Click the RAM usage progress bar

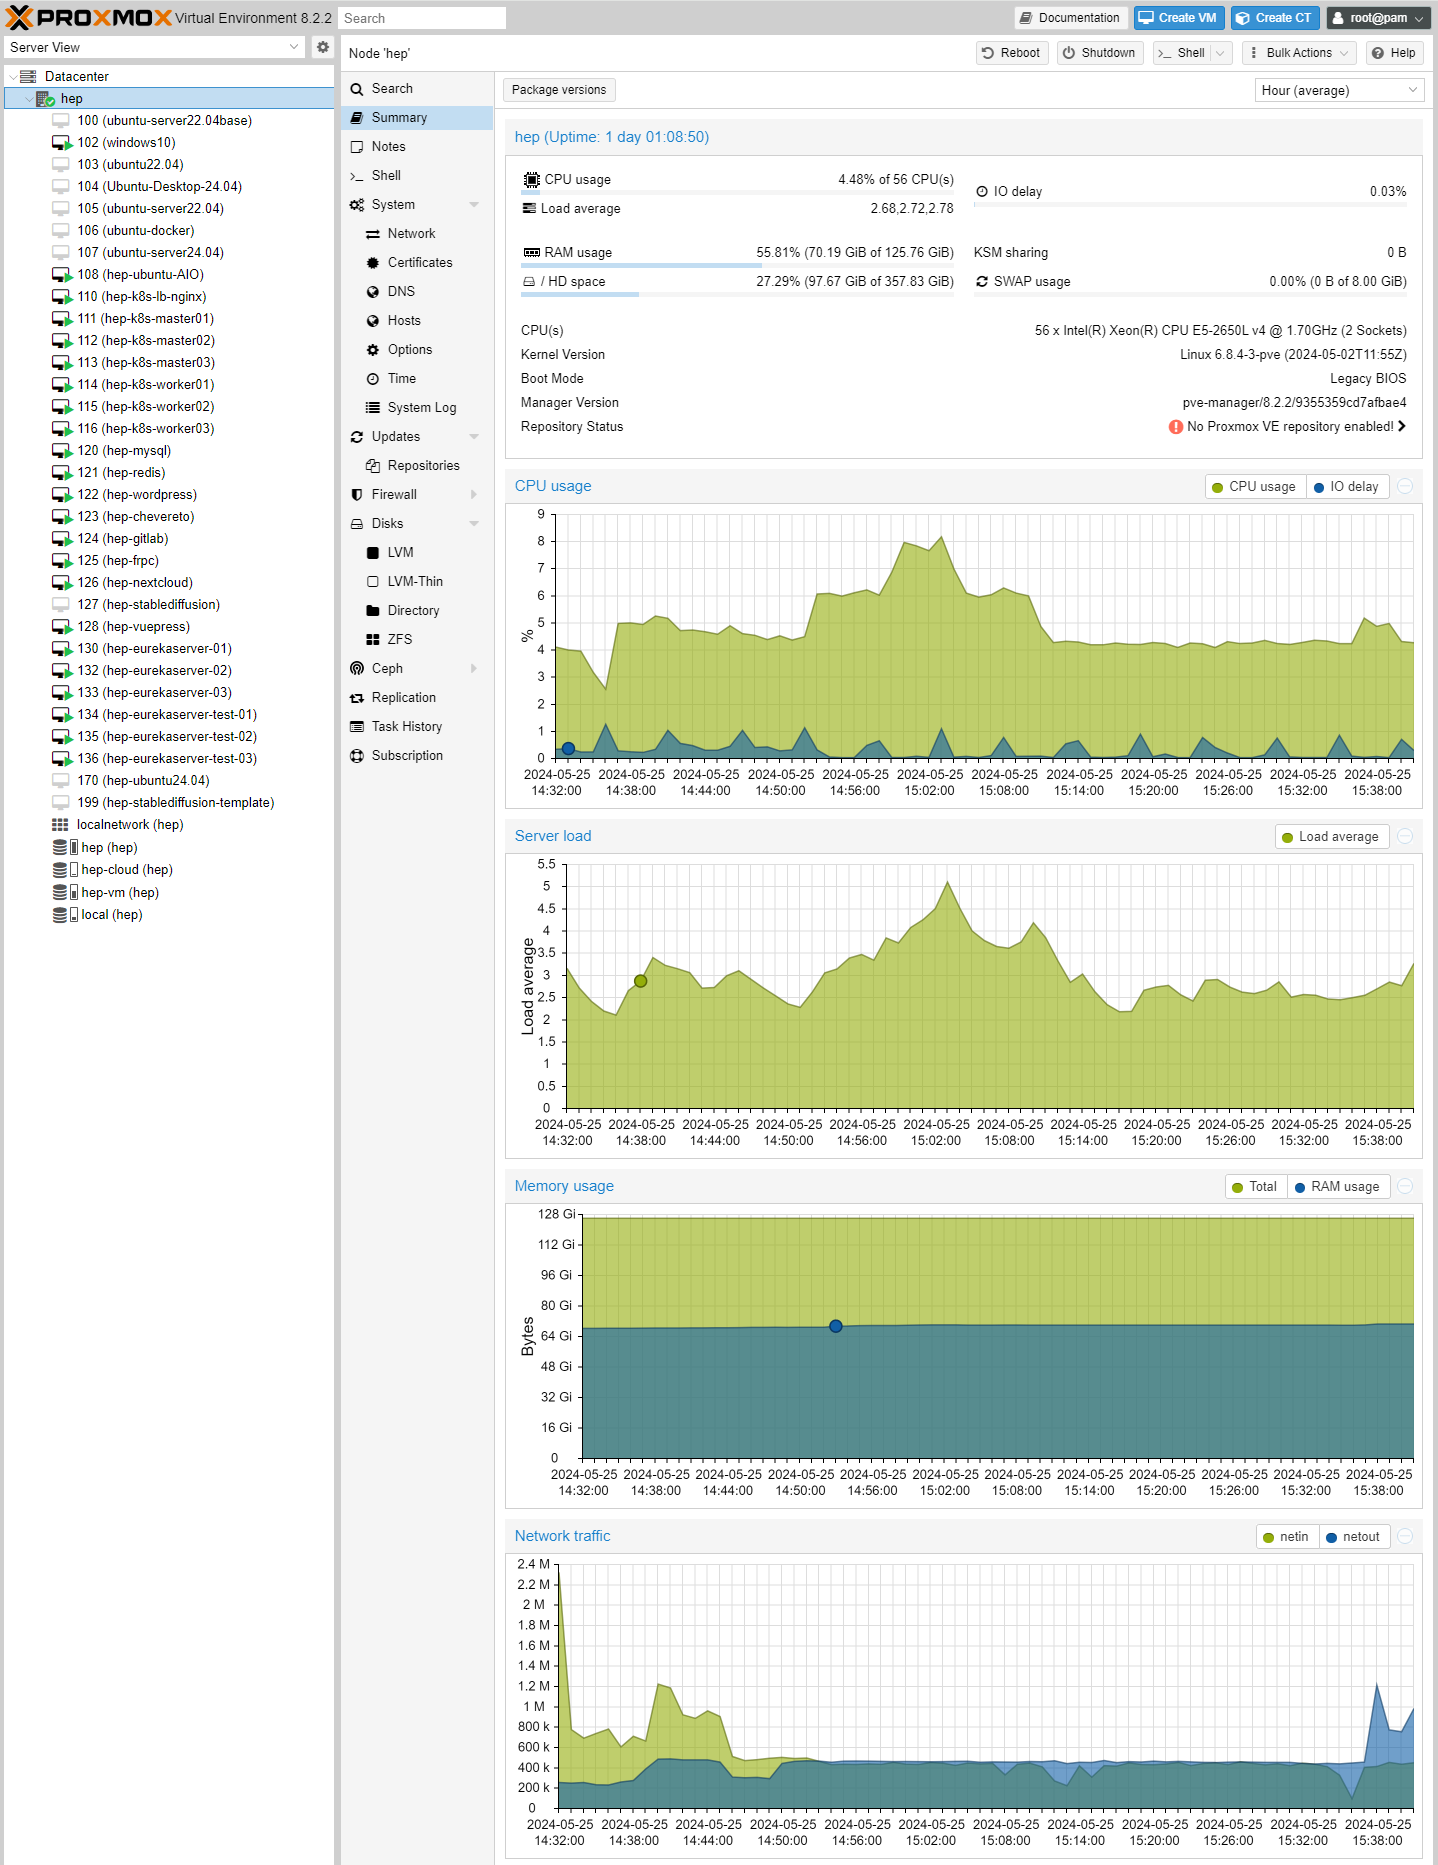click(738, 266)
